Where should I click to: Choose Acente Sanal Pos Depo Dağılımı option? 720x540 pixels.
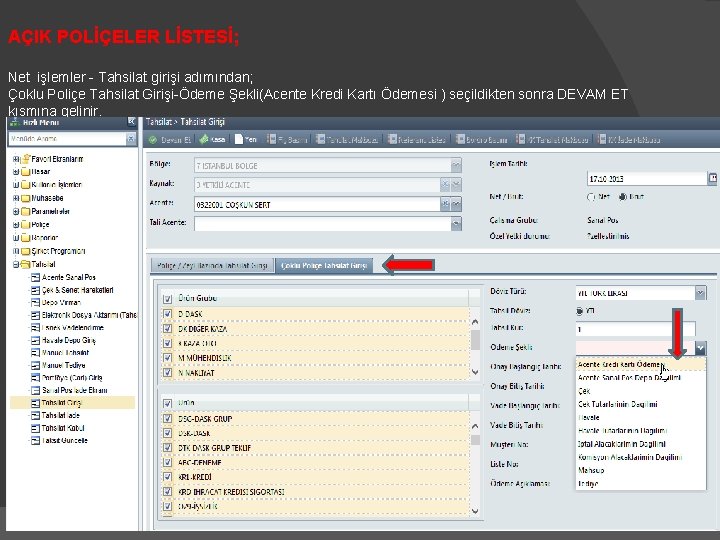tap(641, 377)
